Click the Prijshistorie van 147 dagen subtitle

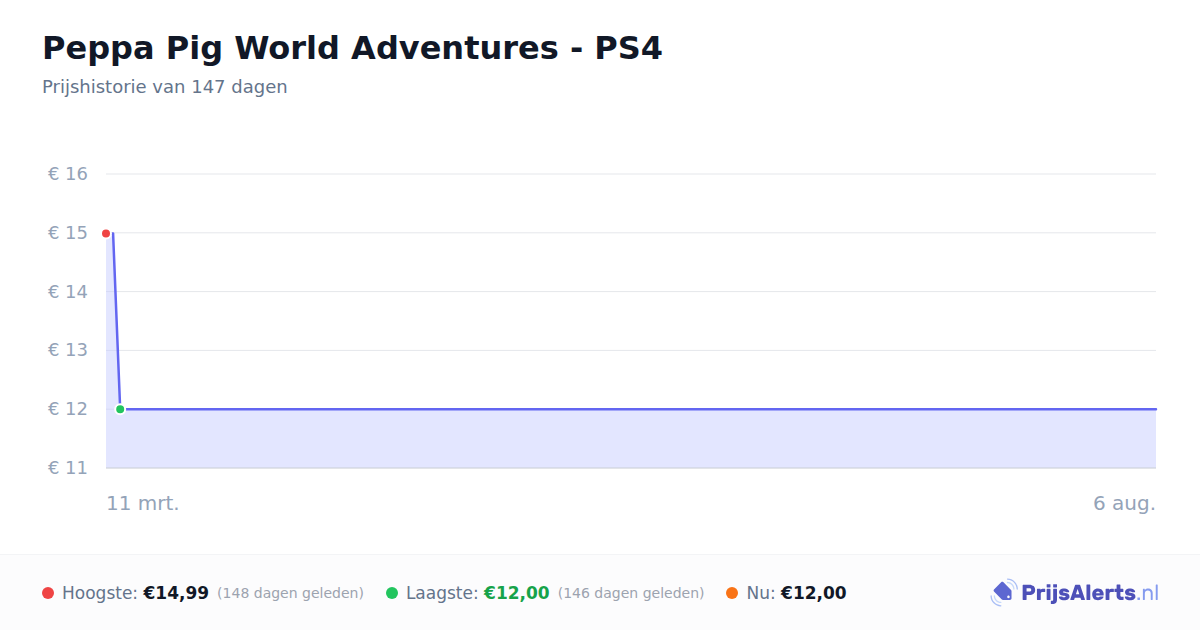tap(165, 87)
